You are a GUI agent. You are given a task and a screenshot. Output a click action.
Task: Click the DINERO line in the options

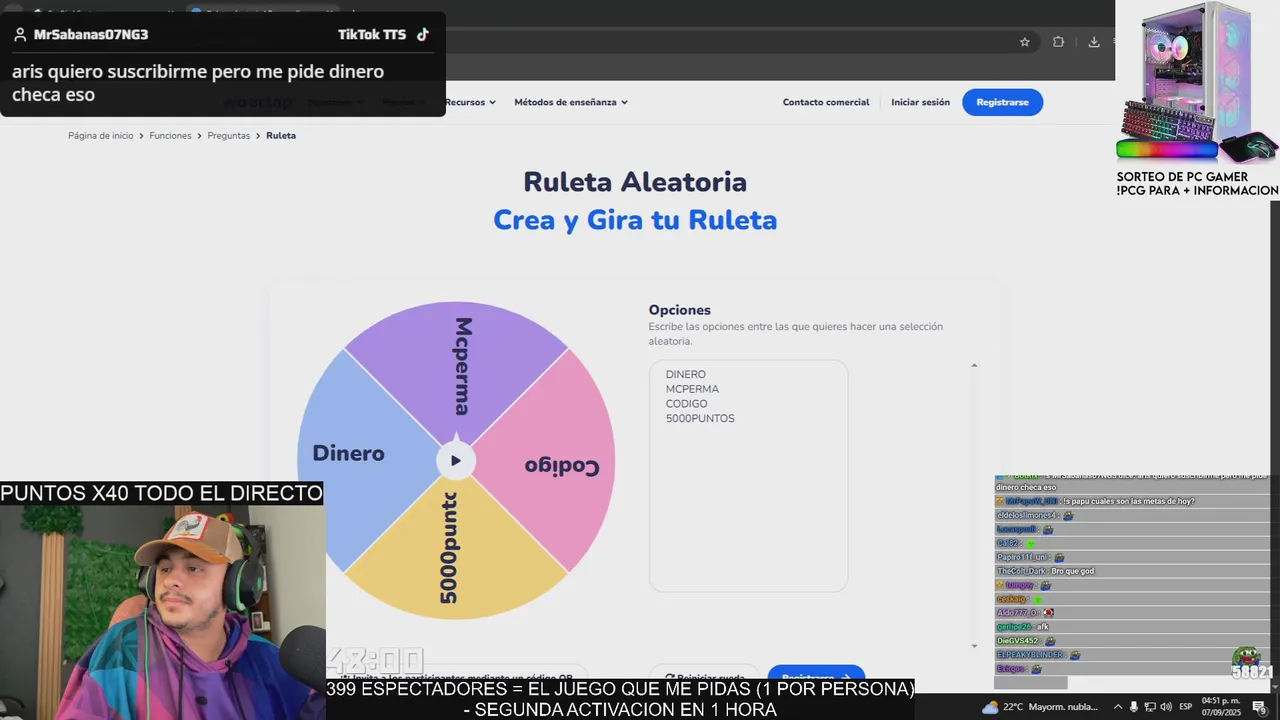(x=686, y=374)
